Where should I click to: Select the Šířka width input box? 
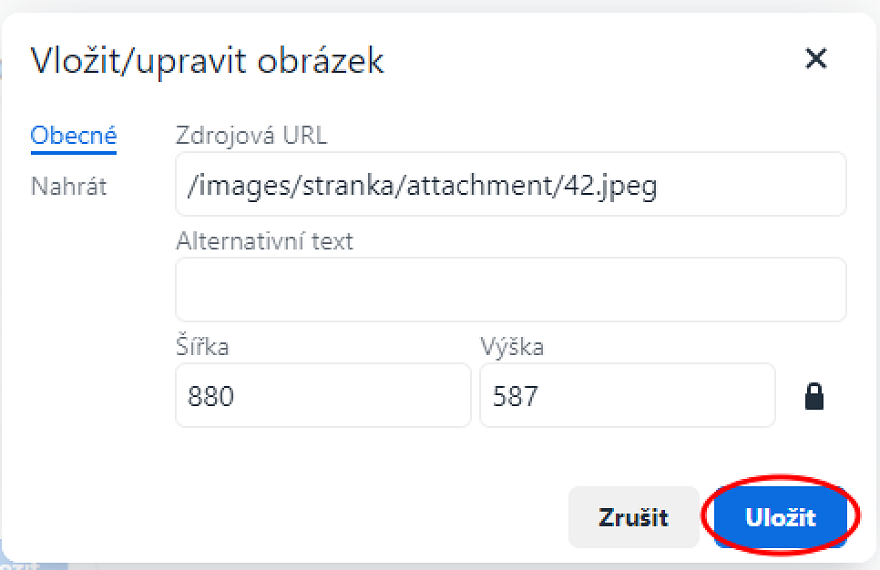coord(322,395)
